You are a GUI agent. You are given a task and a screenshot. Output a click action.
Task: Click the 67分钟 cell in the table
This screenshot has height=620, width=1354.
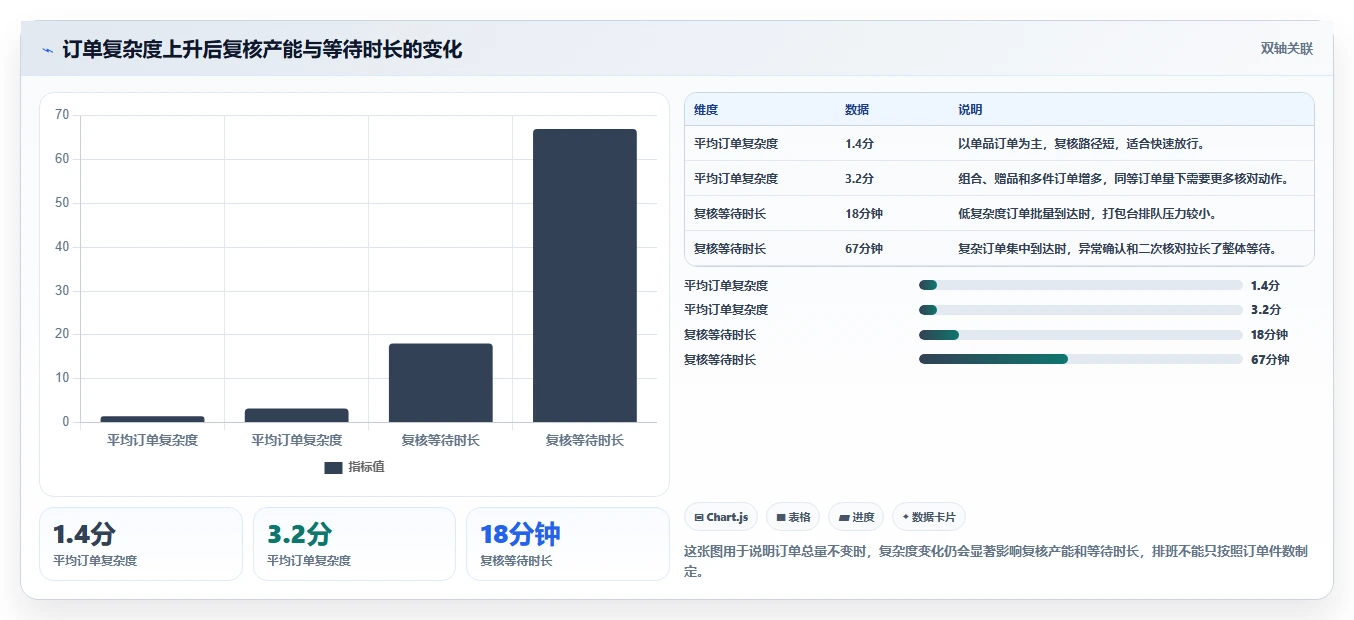tap(864, 249)
